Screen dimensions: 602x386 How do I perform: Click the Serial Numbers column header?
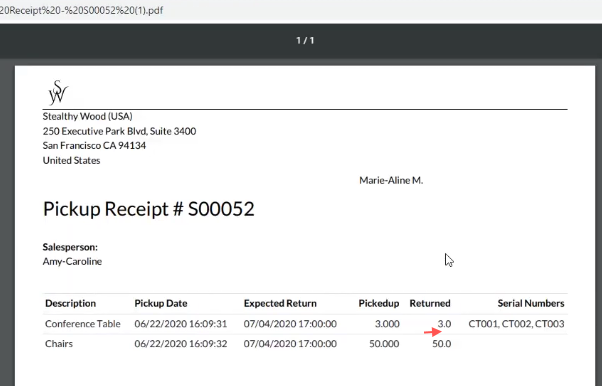click(x=531, y=303)
